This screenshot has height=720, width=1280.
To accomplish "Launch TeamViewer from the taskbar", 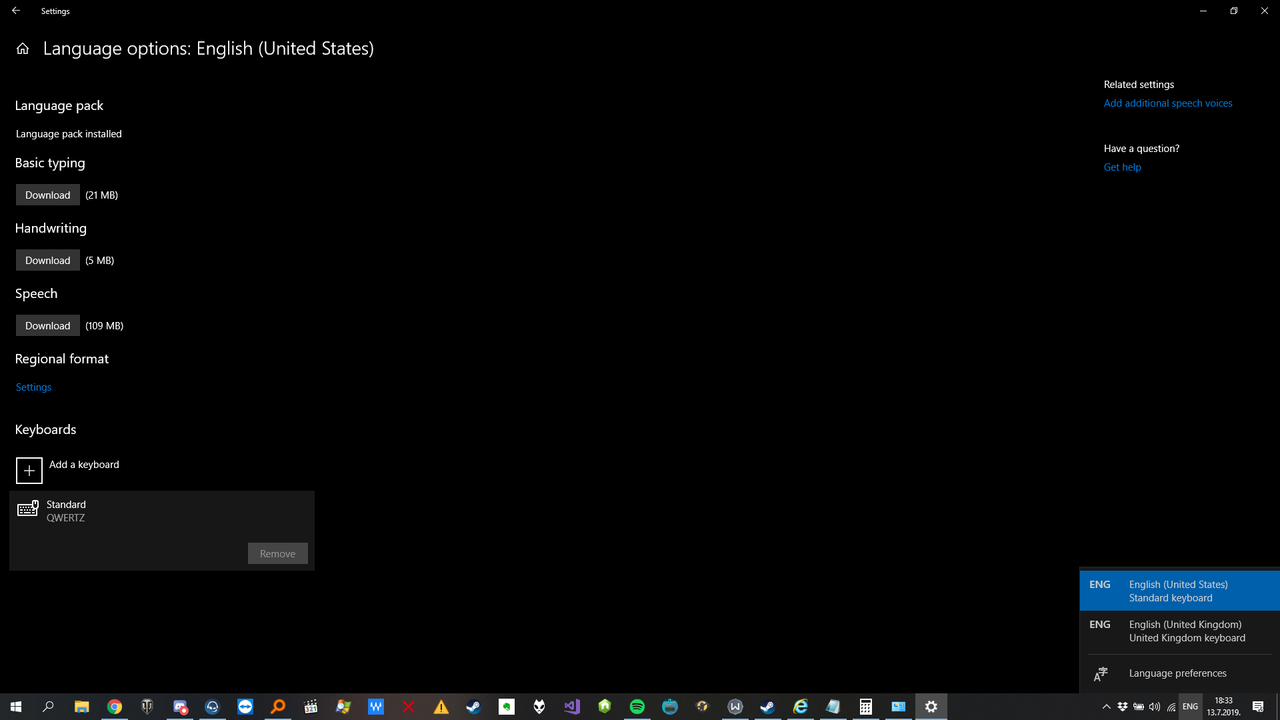I will [x=245, y=706].
